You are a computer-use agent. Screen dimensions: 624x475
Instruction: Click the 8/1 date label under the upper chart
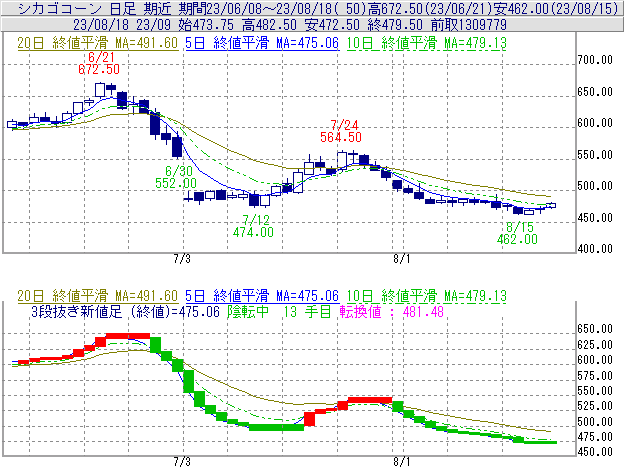[x=402, y=259]
